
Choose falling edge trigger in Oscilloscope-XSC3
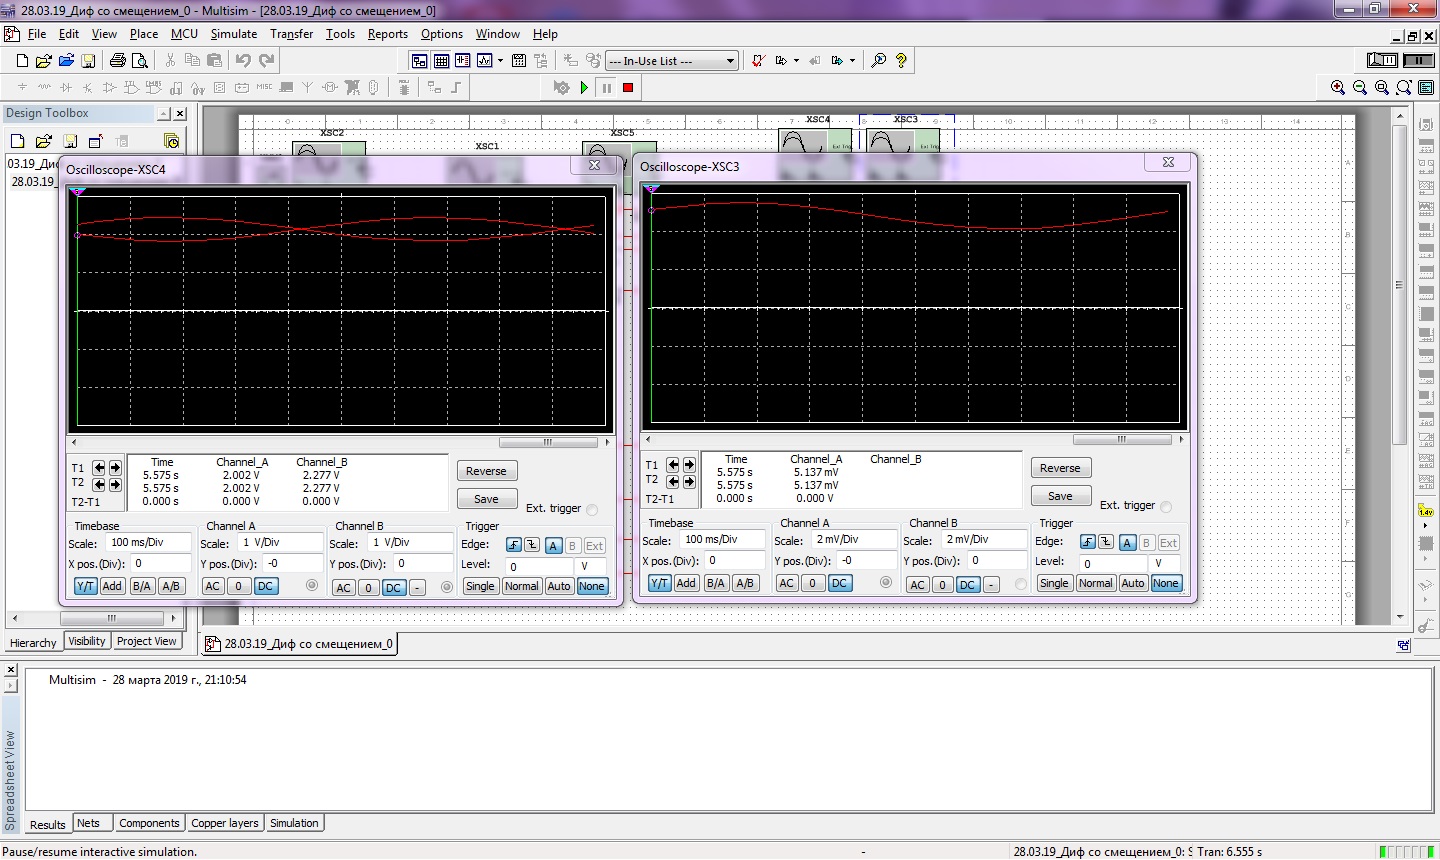1106,543
